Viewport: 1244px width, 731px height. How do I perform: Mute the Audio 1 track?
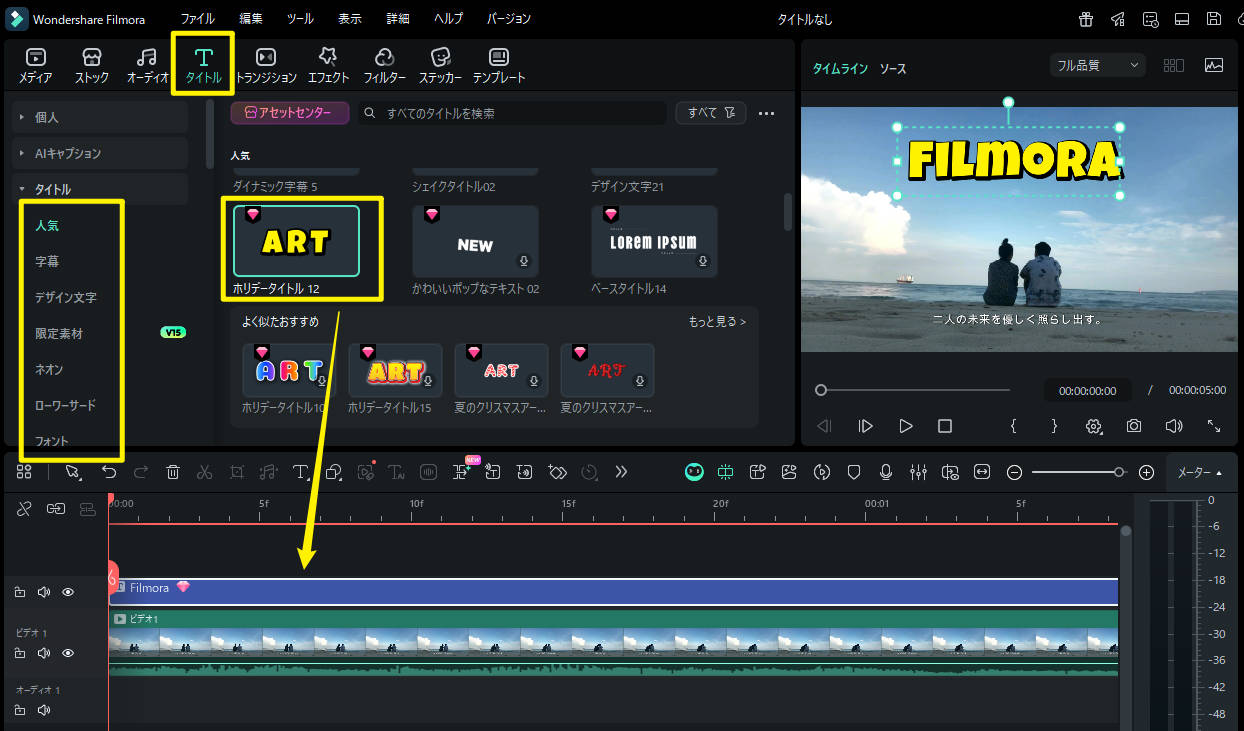44,711
